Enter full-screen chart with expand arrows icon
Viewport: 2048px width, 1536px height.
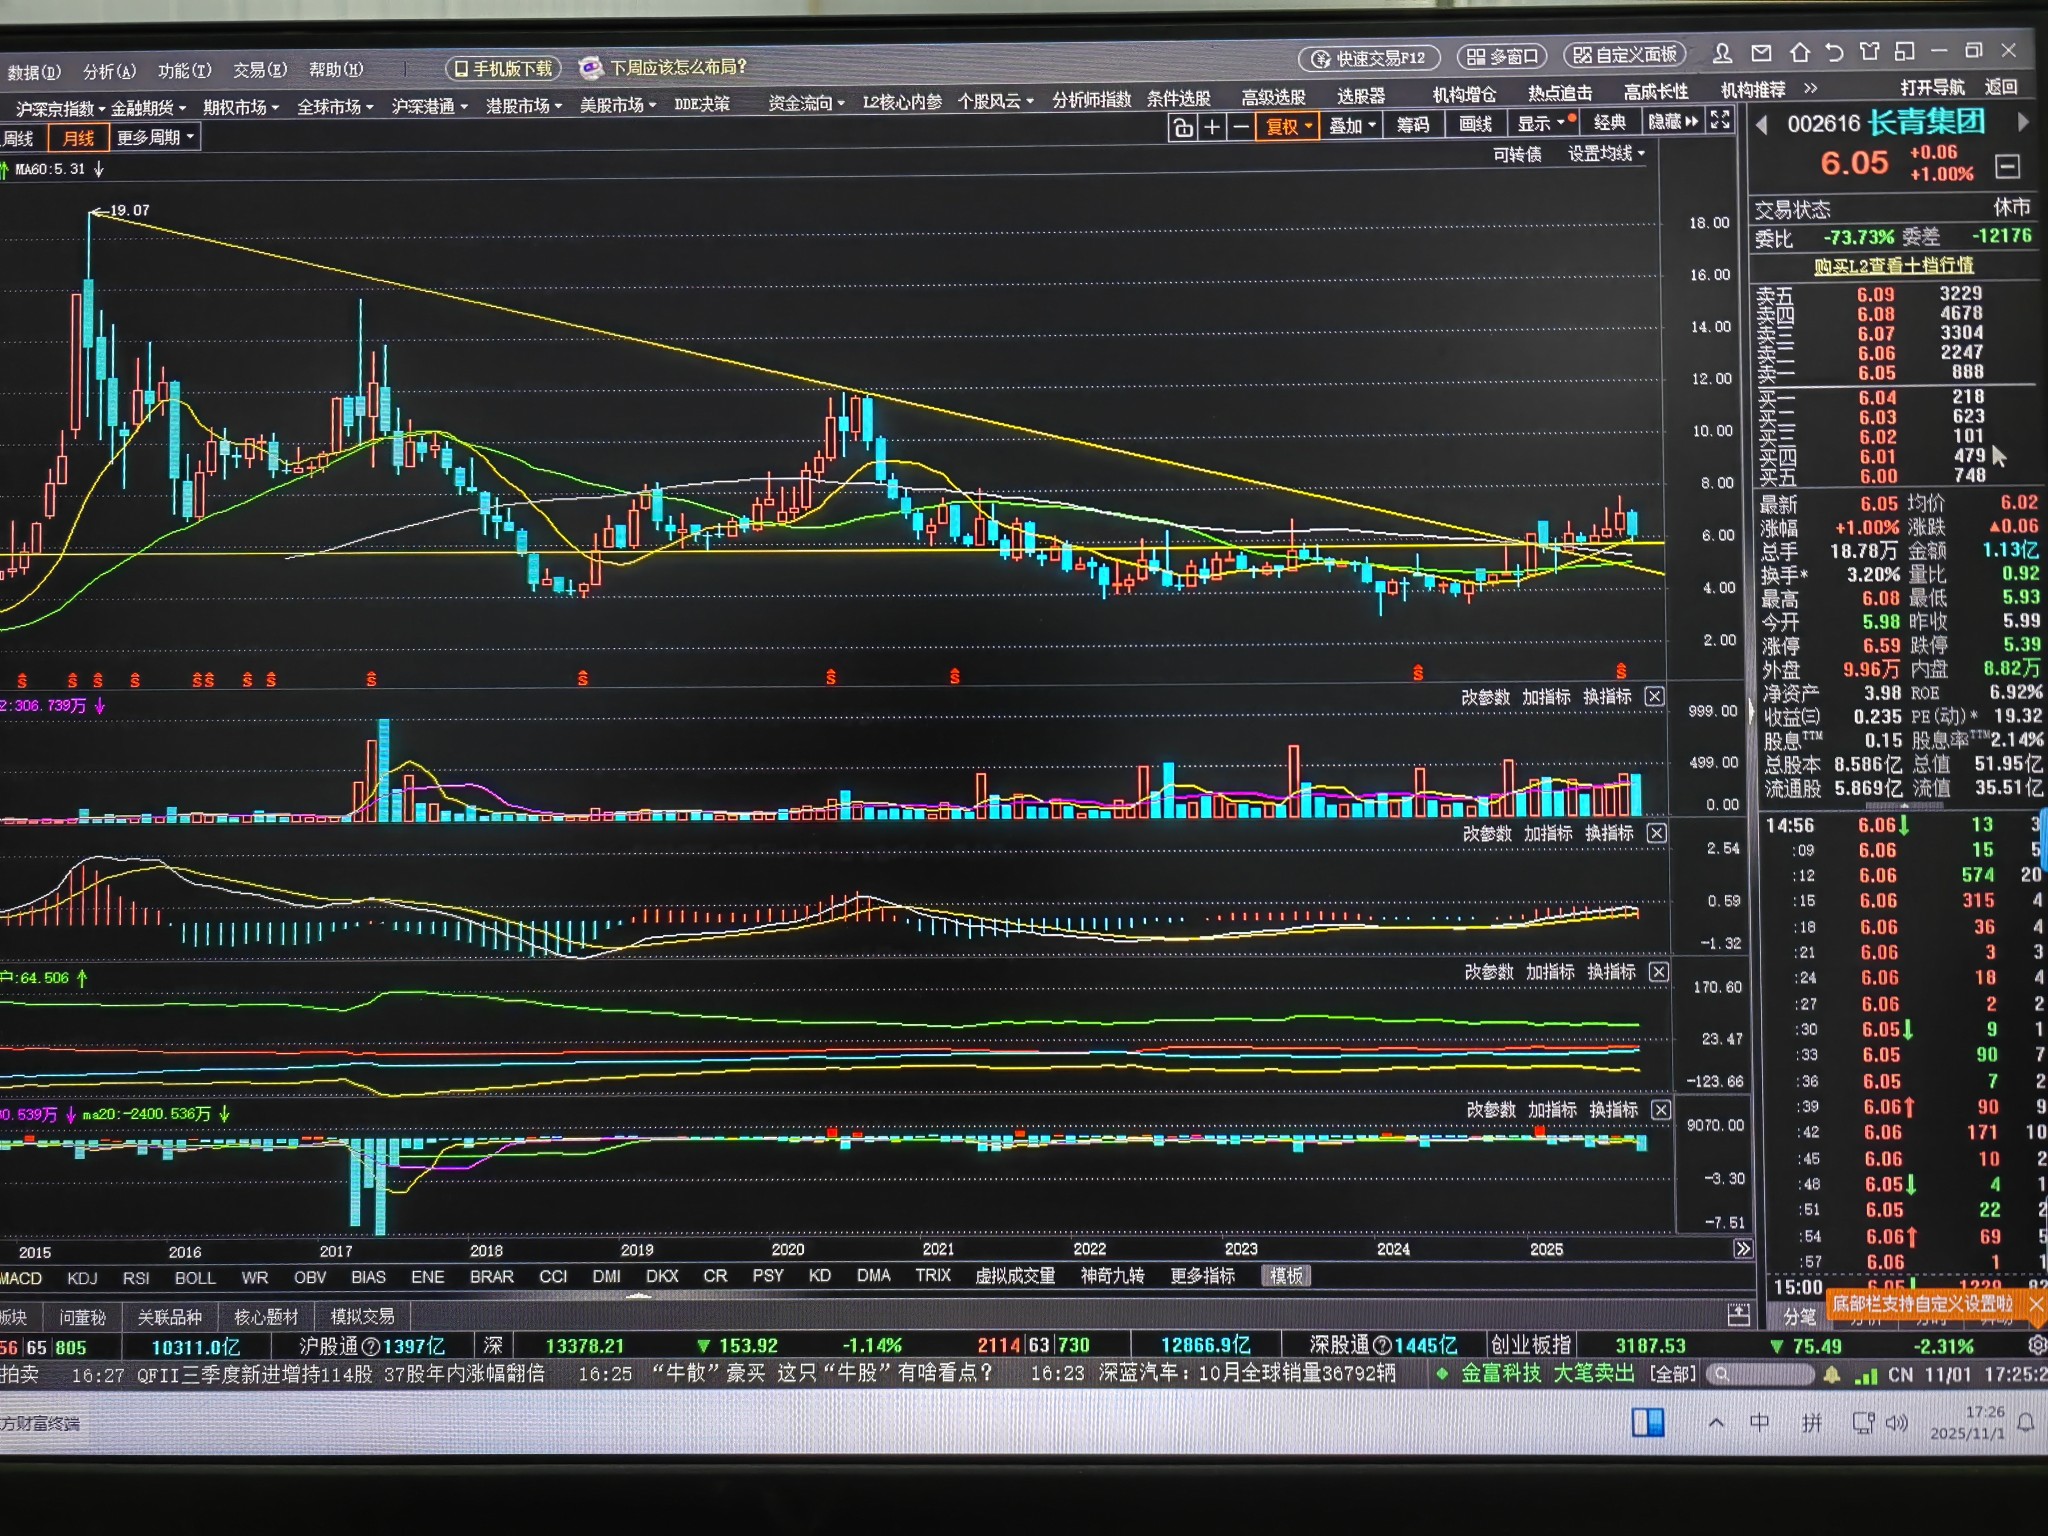click(x=1720, y=121)
